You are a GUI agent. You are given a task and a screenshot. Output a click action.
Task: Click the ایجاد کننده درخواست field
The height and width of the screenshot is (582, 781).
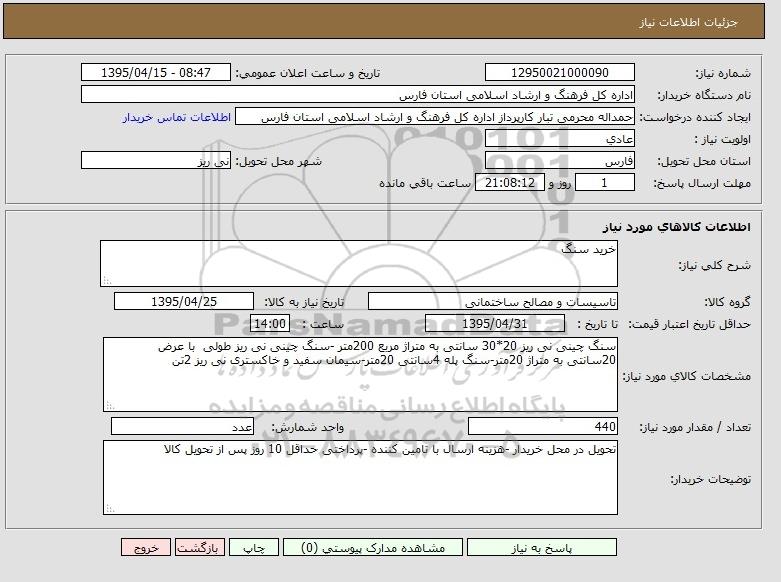coord(435,117)
